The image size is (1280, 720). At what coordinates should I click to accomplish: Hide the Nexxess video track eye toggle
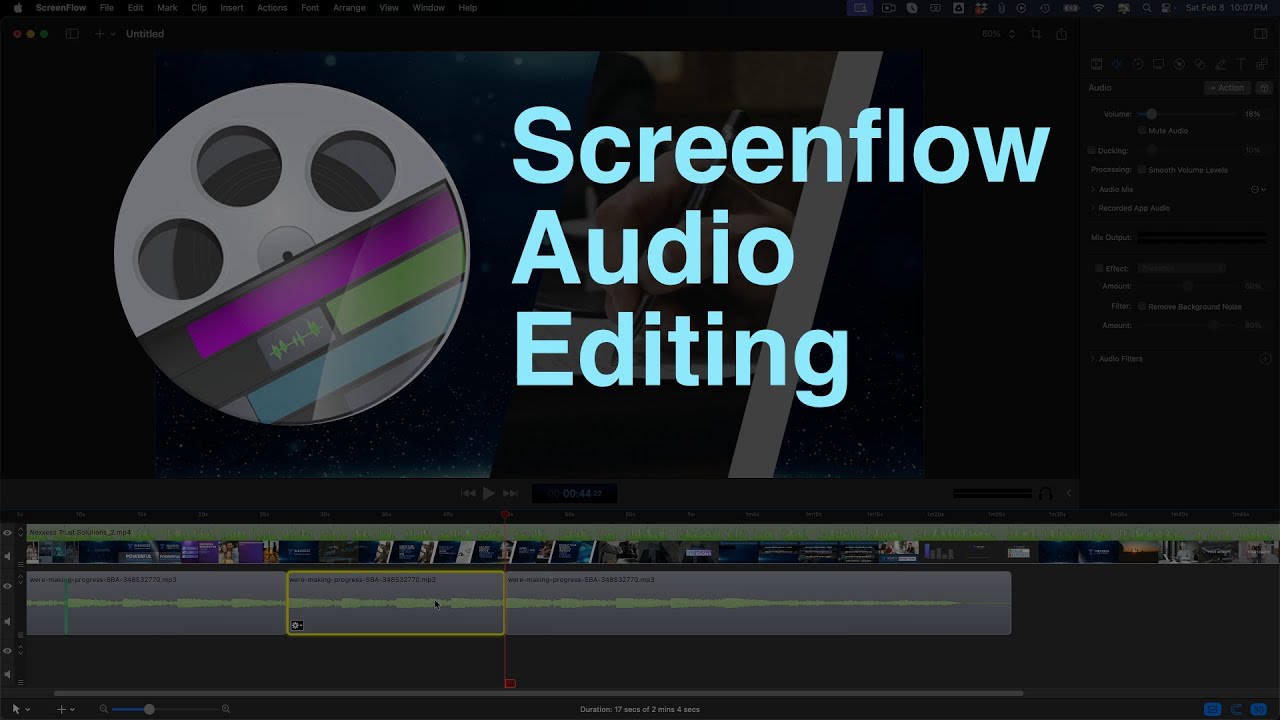pyautogui.click(x=7, y=533)
